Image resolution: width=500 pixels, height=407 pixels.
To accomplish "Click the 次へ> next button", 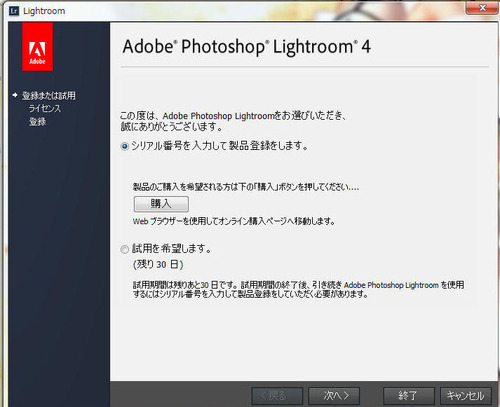I will (x=334, y=396).
